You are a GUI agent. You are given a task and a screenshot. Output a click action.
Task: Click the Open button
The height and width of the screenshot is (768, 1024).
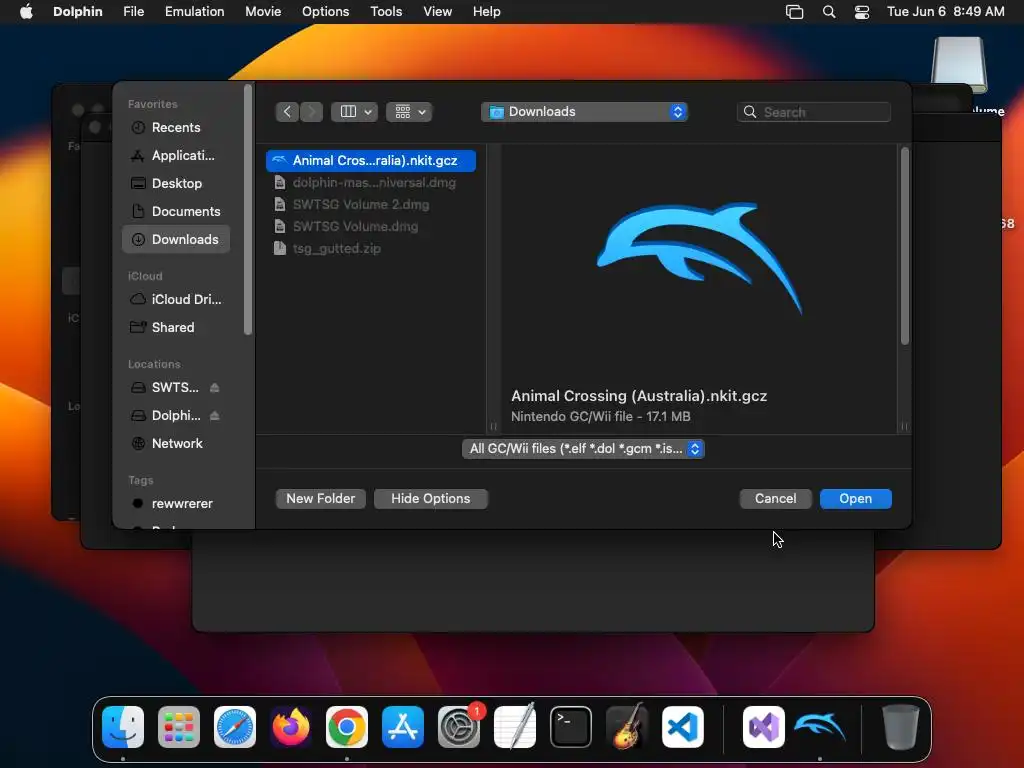tap(856, 498)
